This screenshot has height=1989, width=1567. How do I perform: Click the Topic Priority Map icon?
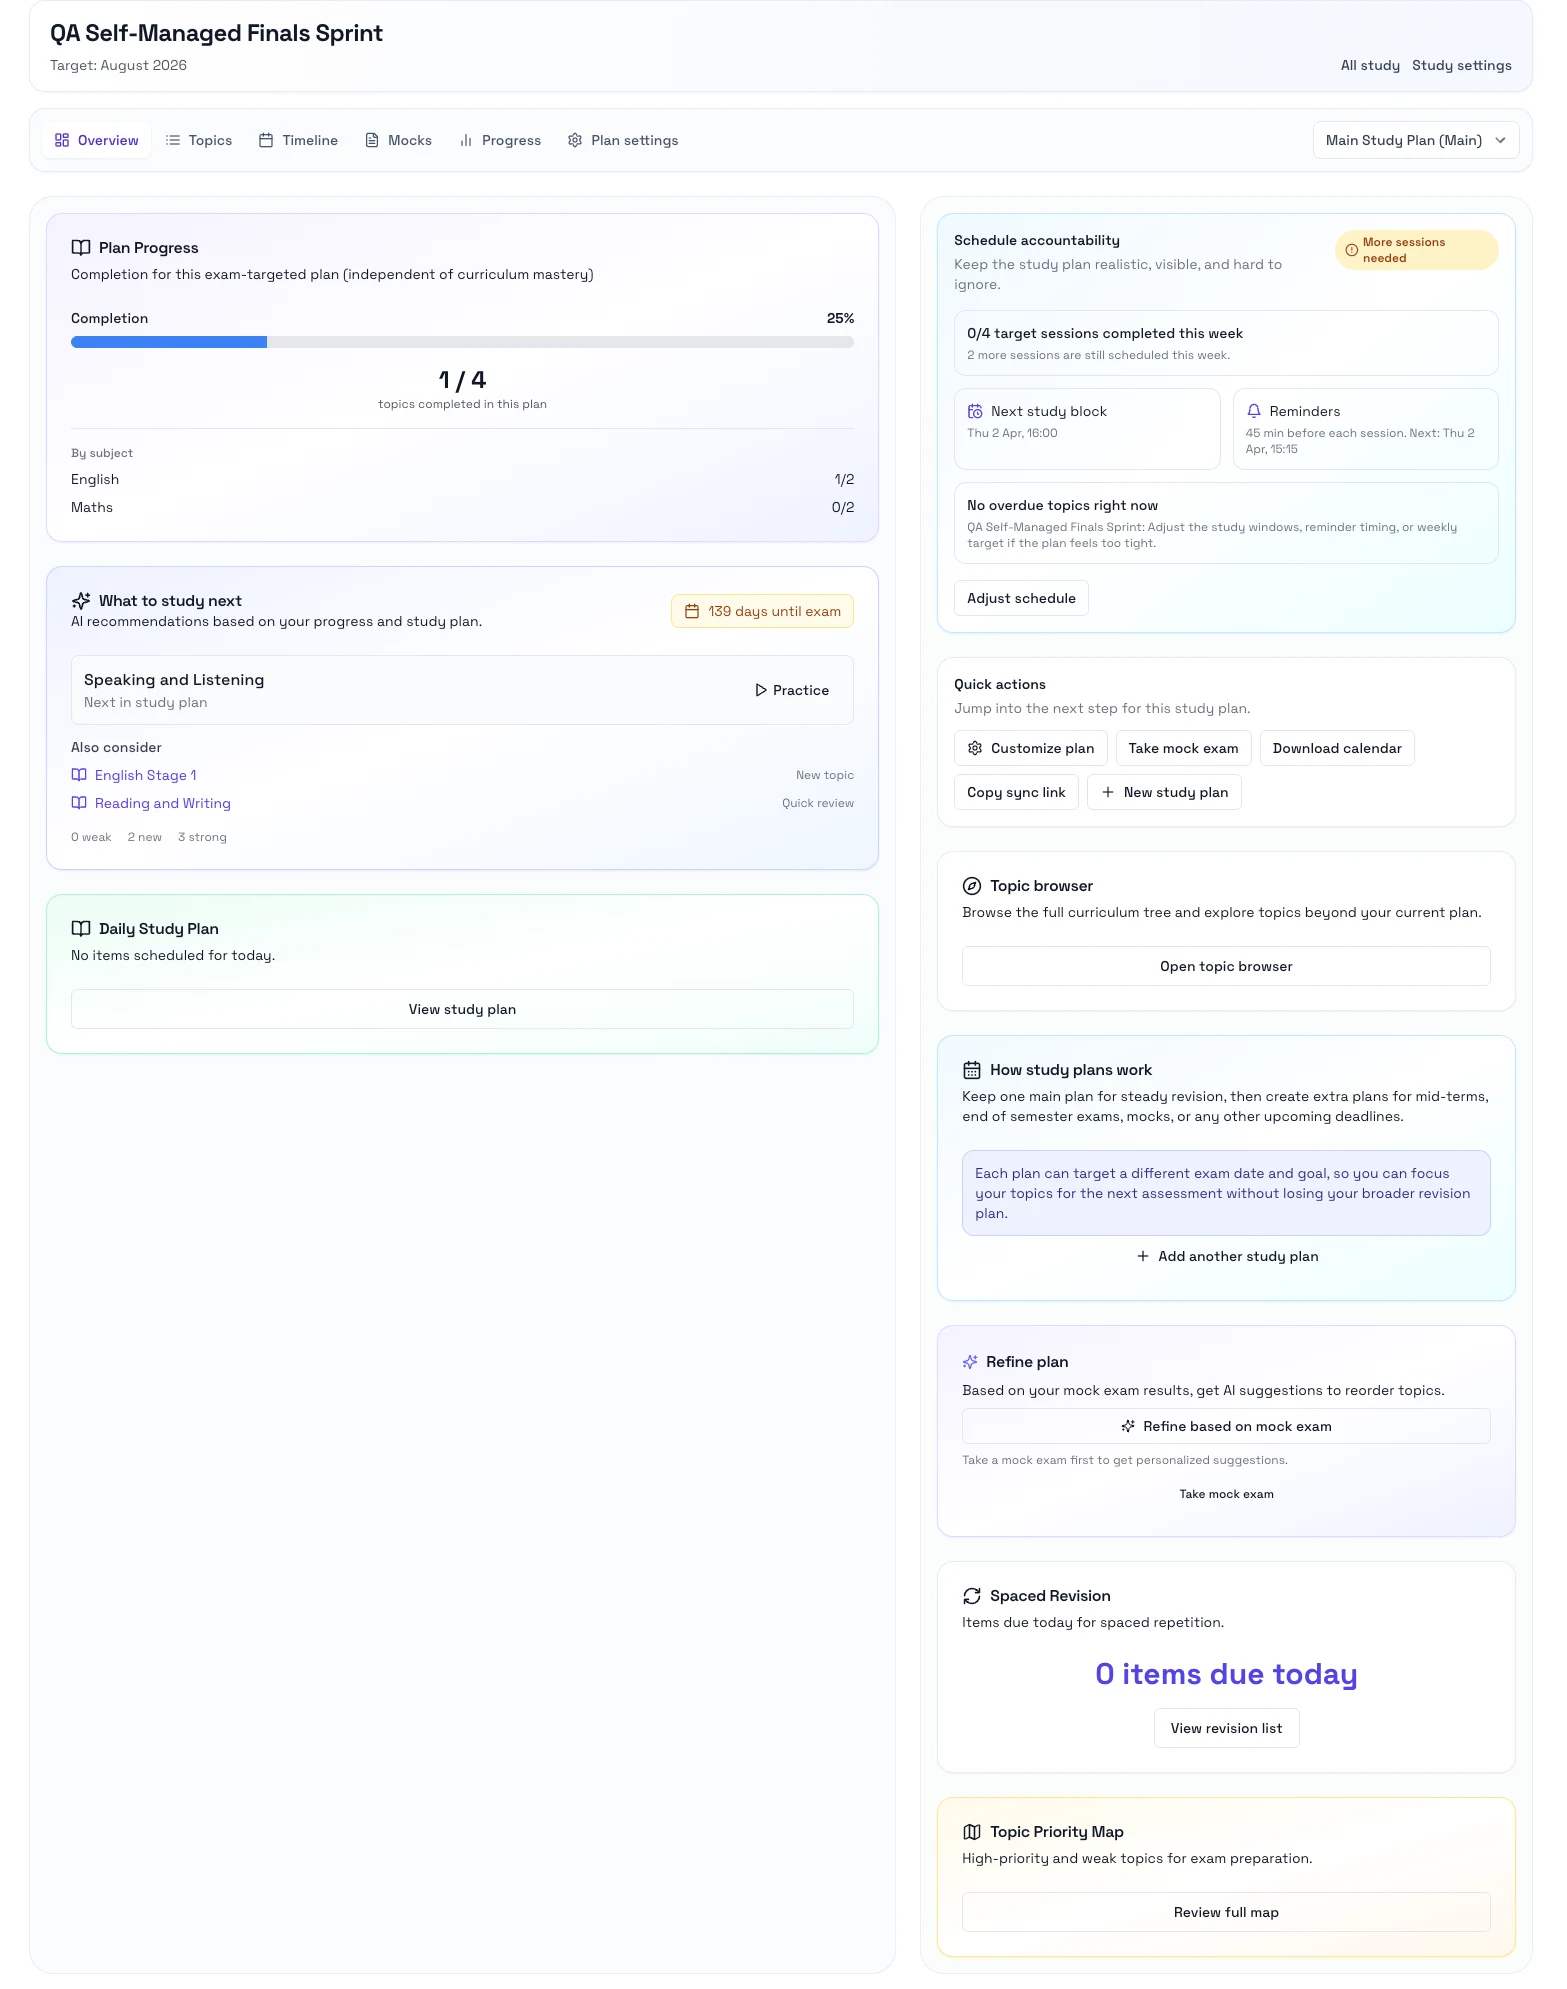(x=972, y=1832)
